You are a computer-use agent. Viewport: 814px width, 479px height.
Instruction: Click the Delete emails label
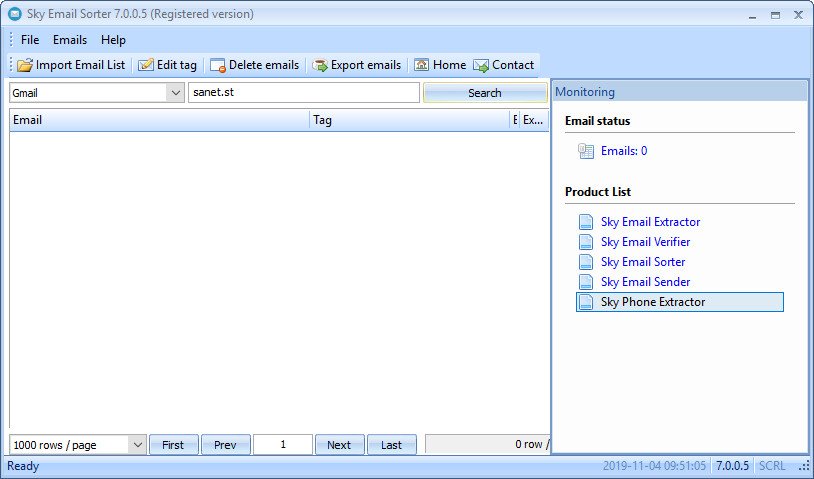(264, 65)
